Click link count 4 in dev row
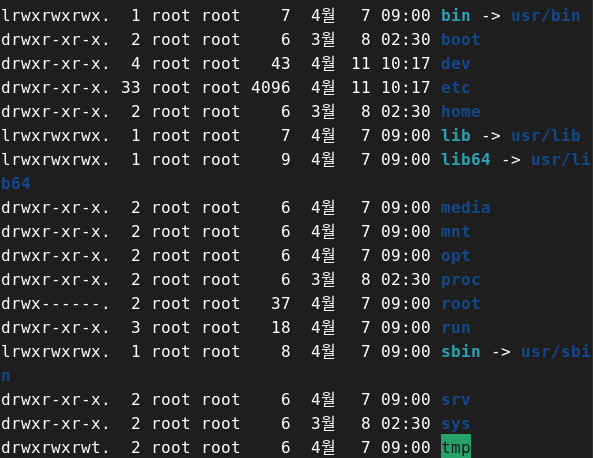 [x=135, y=64]
